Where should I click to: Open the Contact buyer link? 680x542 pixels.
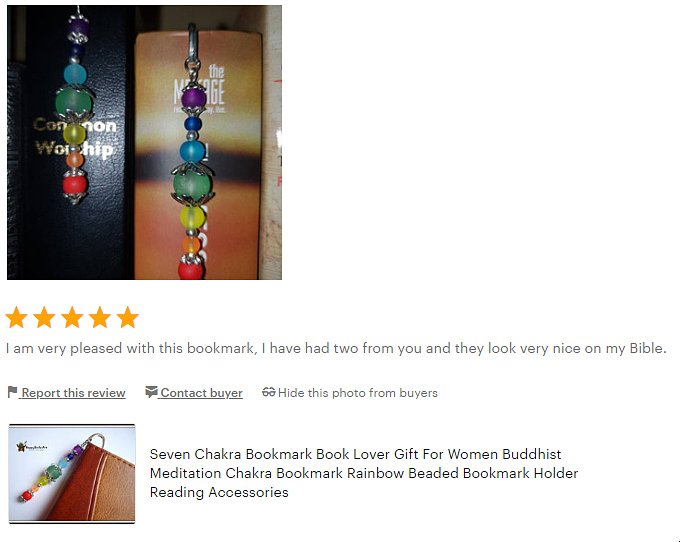[201, 393]
